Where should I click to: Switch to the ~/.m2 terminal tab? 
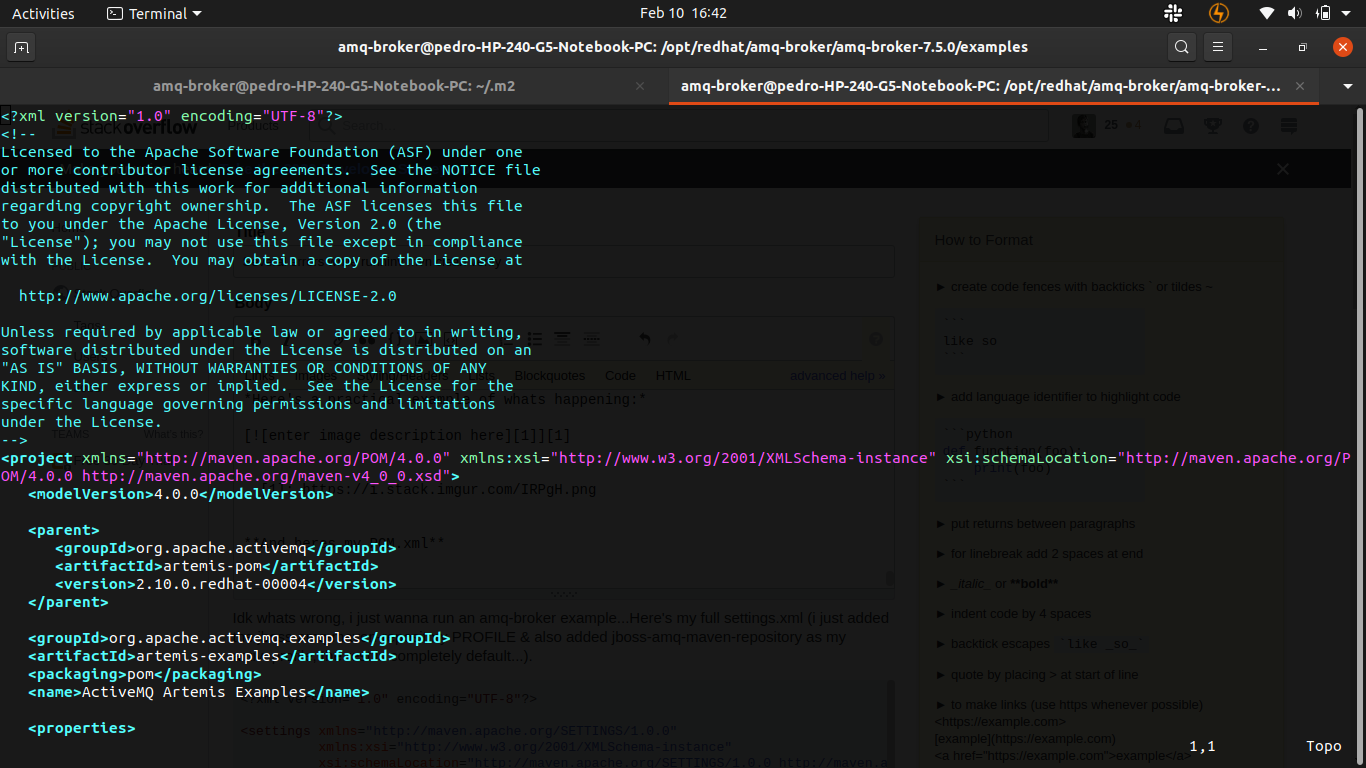point(334,86)
